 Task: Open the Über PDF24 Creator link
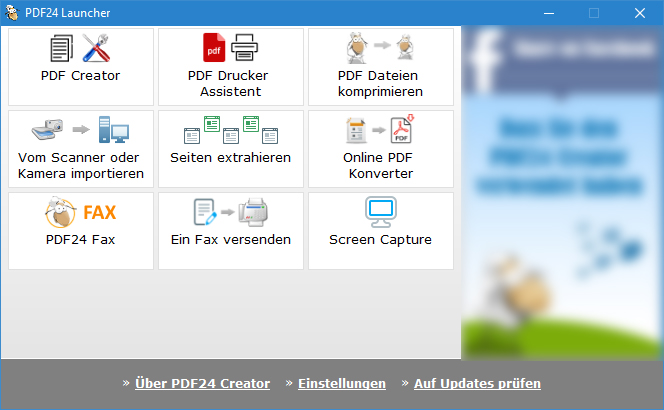click(x=202, y=383)
